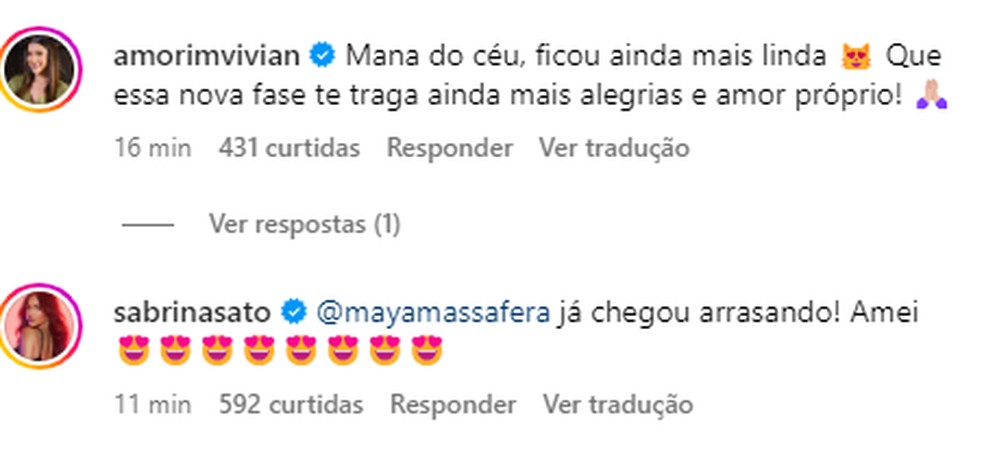Click verified badge next to sabrinasato

coord(293,313)
